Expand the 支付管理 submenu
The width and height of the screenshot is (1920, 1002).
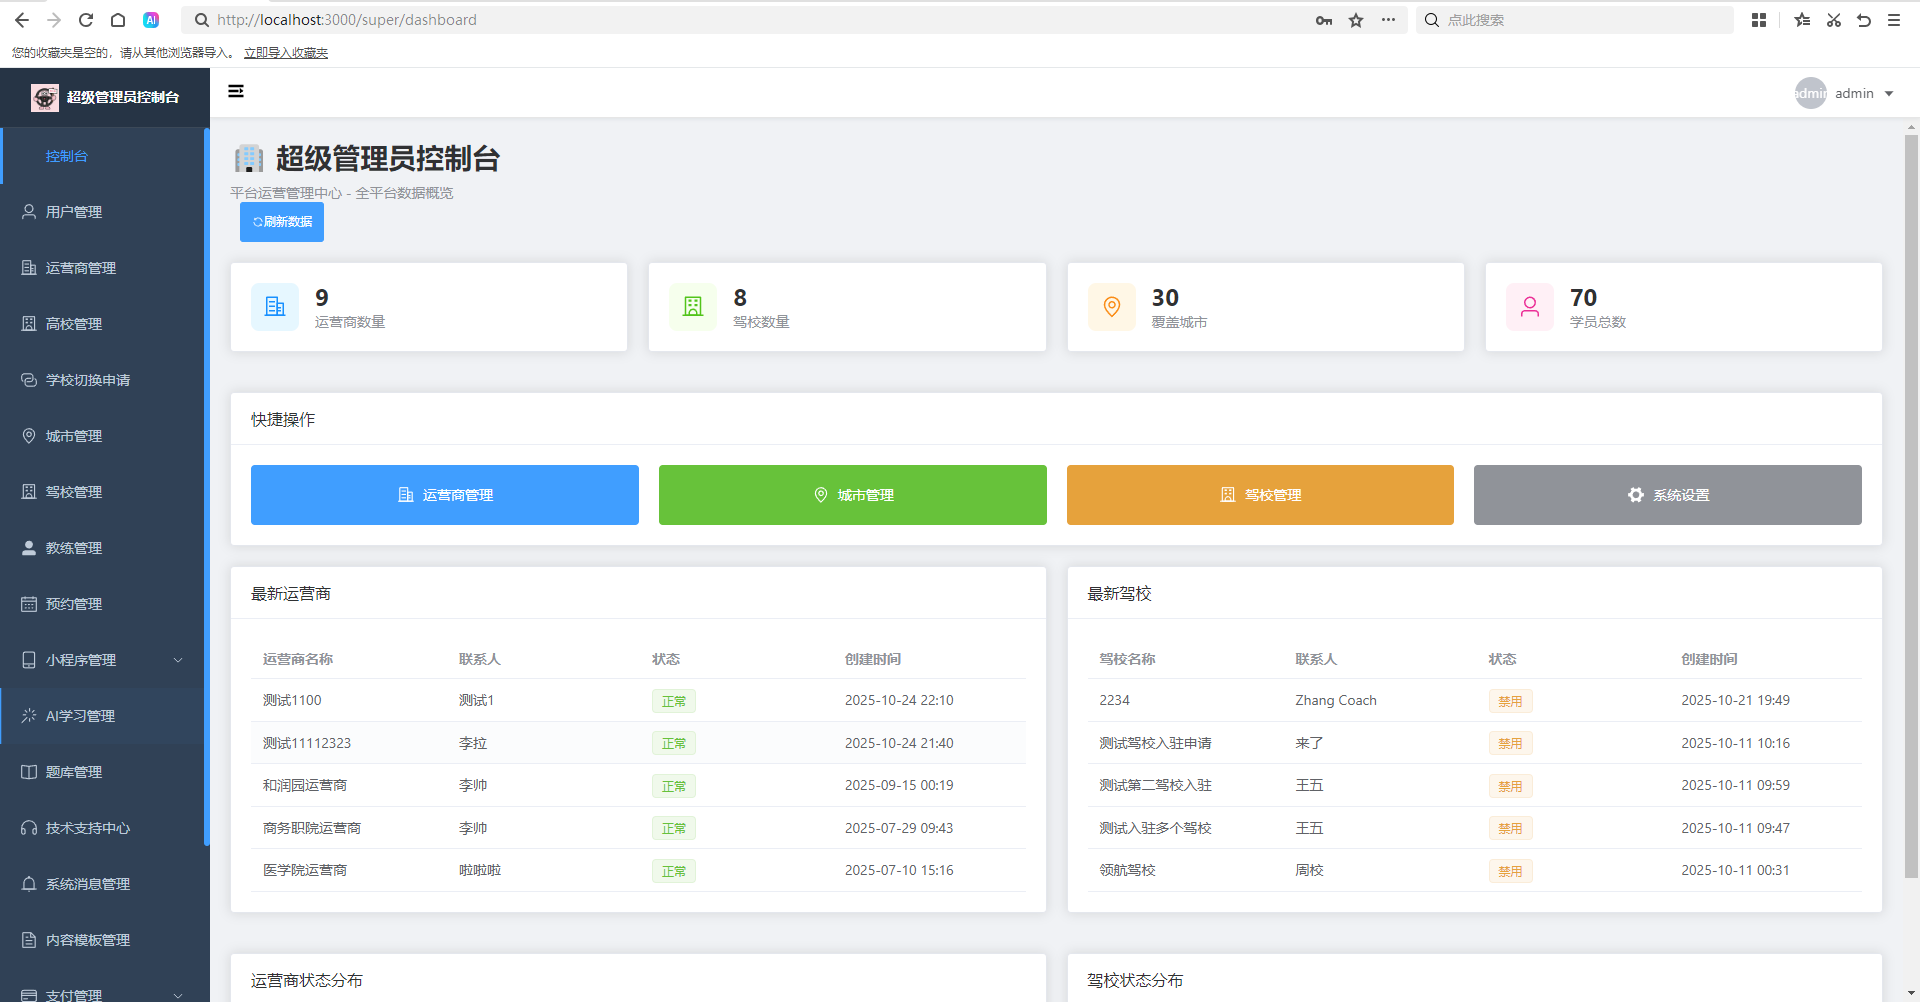[178, 995]
